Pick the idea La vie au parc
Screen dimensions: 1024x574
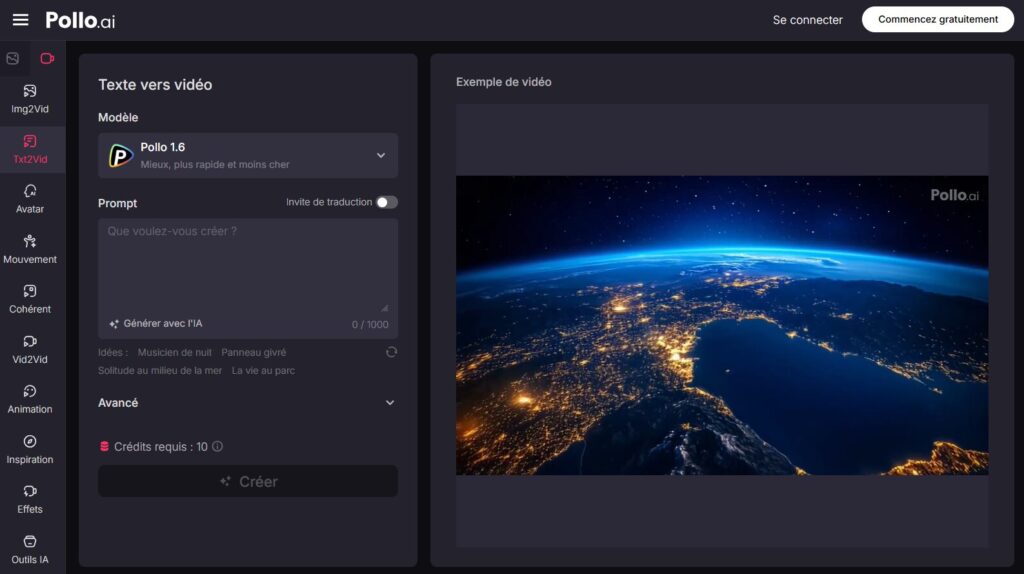(263, 371)
